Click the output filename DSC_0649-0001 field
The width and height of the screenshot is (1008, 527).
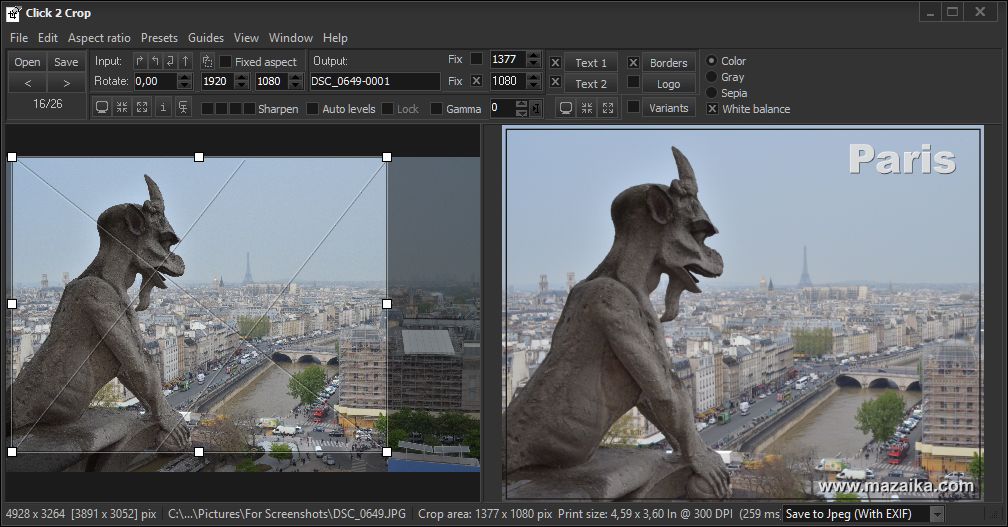pos(375,81)
